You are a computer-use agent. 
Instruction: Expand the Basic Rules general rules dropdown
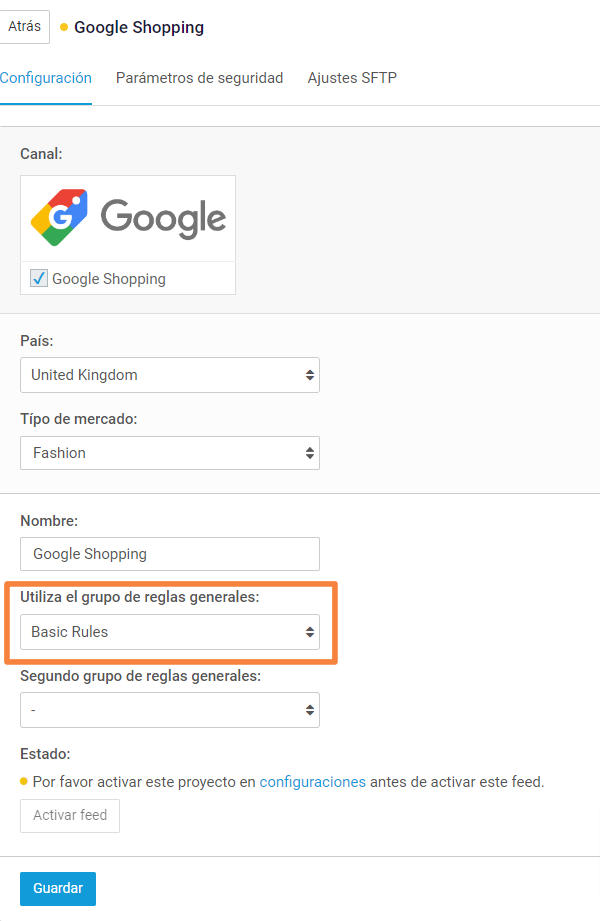[170, 632]
